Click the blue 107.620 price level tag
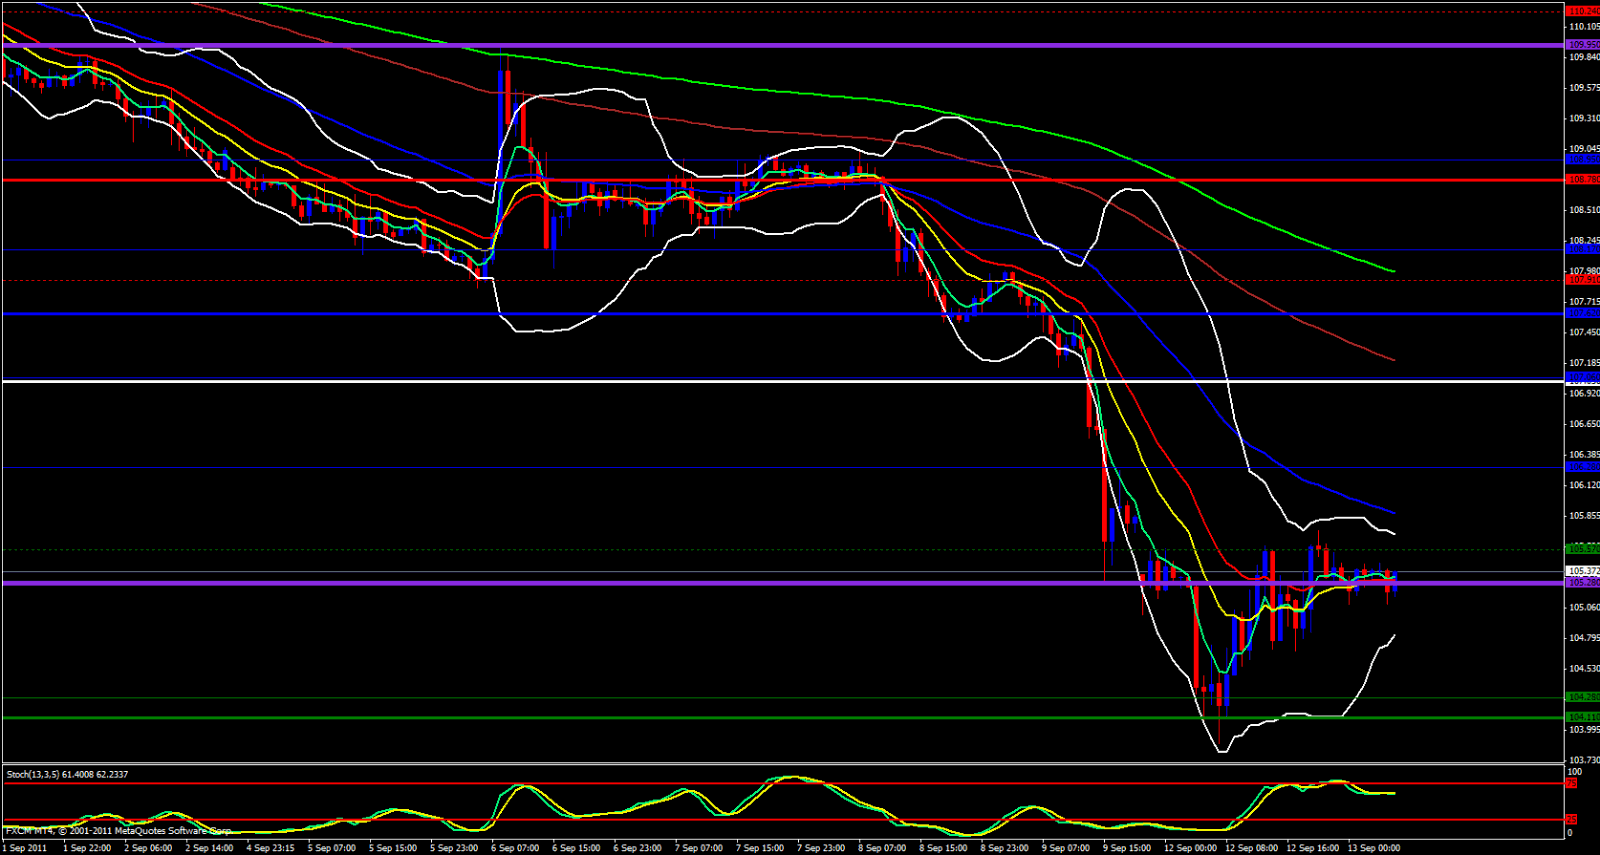The height and width of the screenshot is (855, 1600). click(1582, 314)
